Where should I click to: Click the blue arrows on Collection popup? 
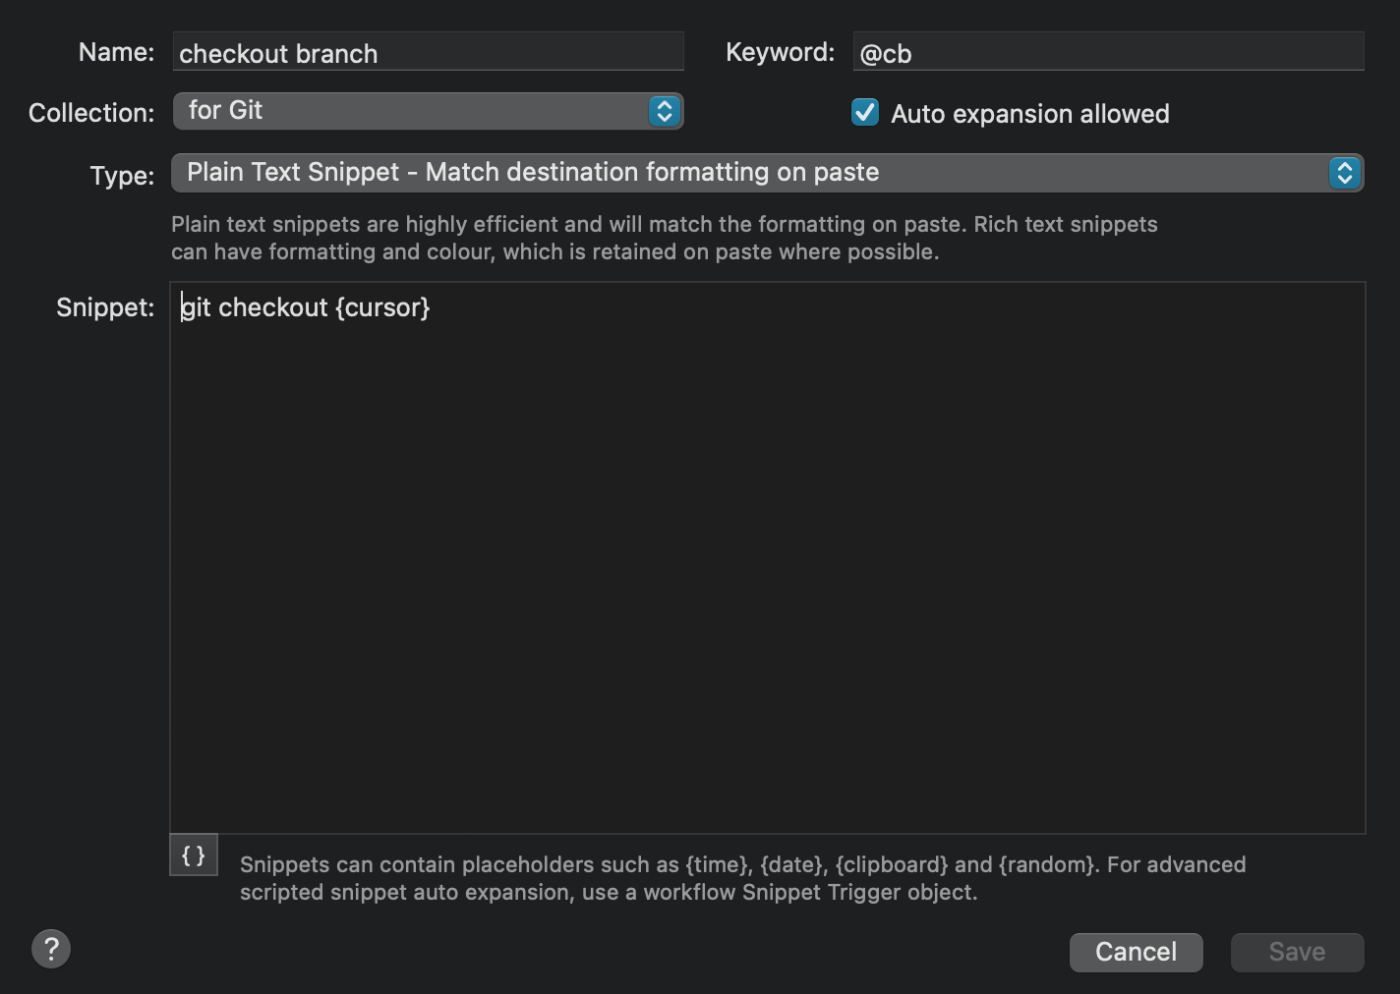click(x=664, y=111)
